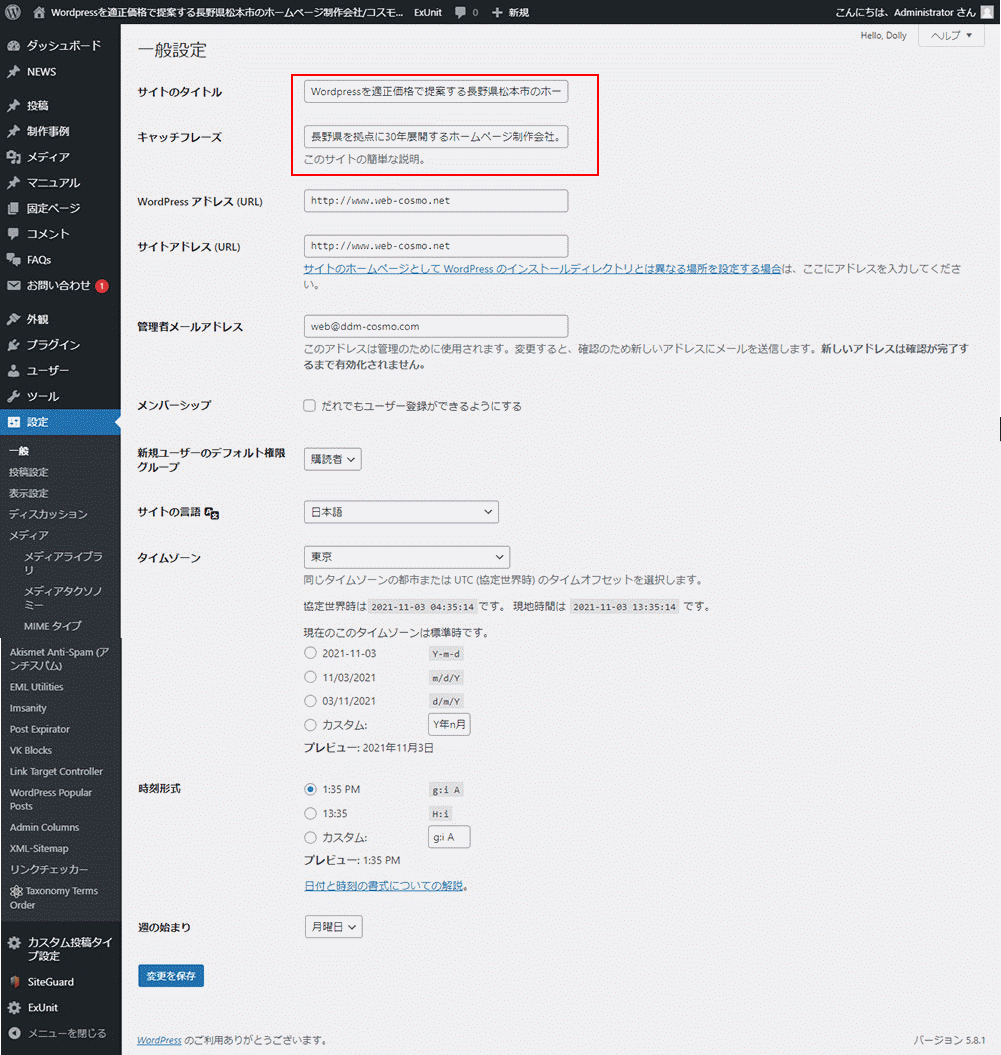Open ディスカッション settings submenu item

[48, 514]
